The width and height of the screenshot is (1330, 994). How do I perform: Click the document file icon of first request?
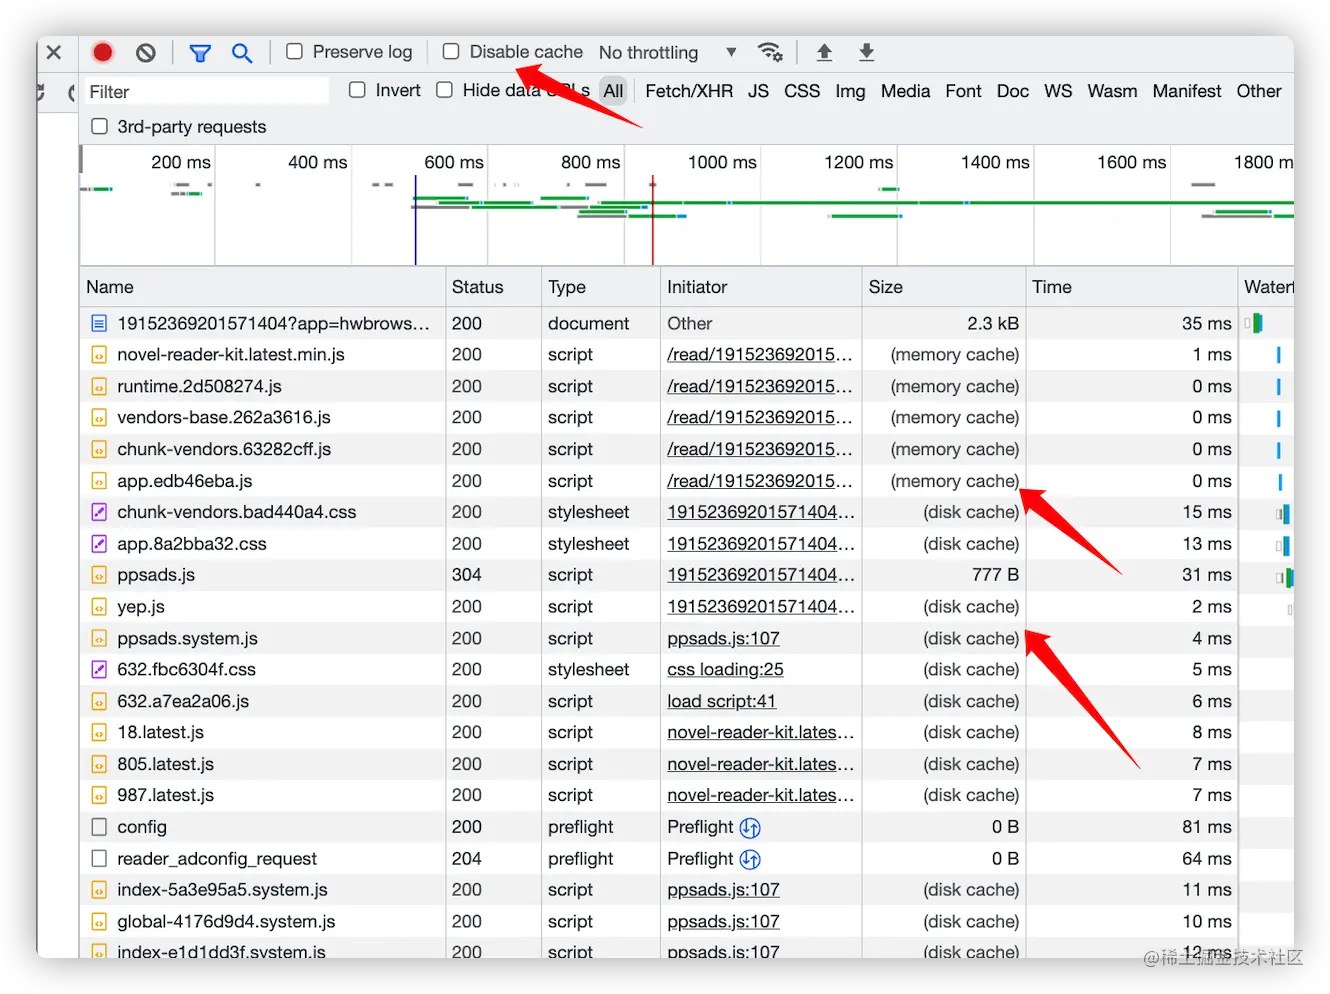pyautogui.click(x=99, y=323)
